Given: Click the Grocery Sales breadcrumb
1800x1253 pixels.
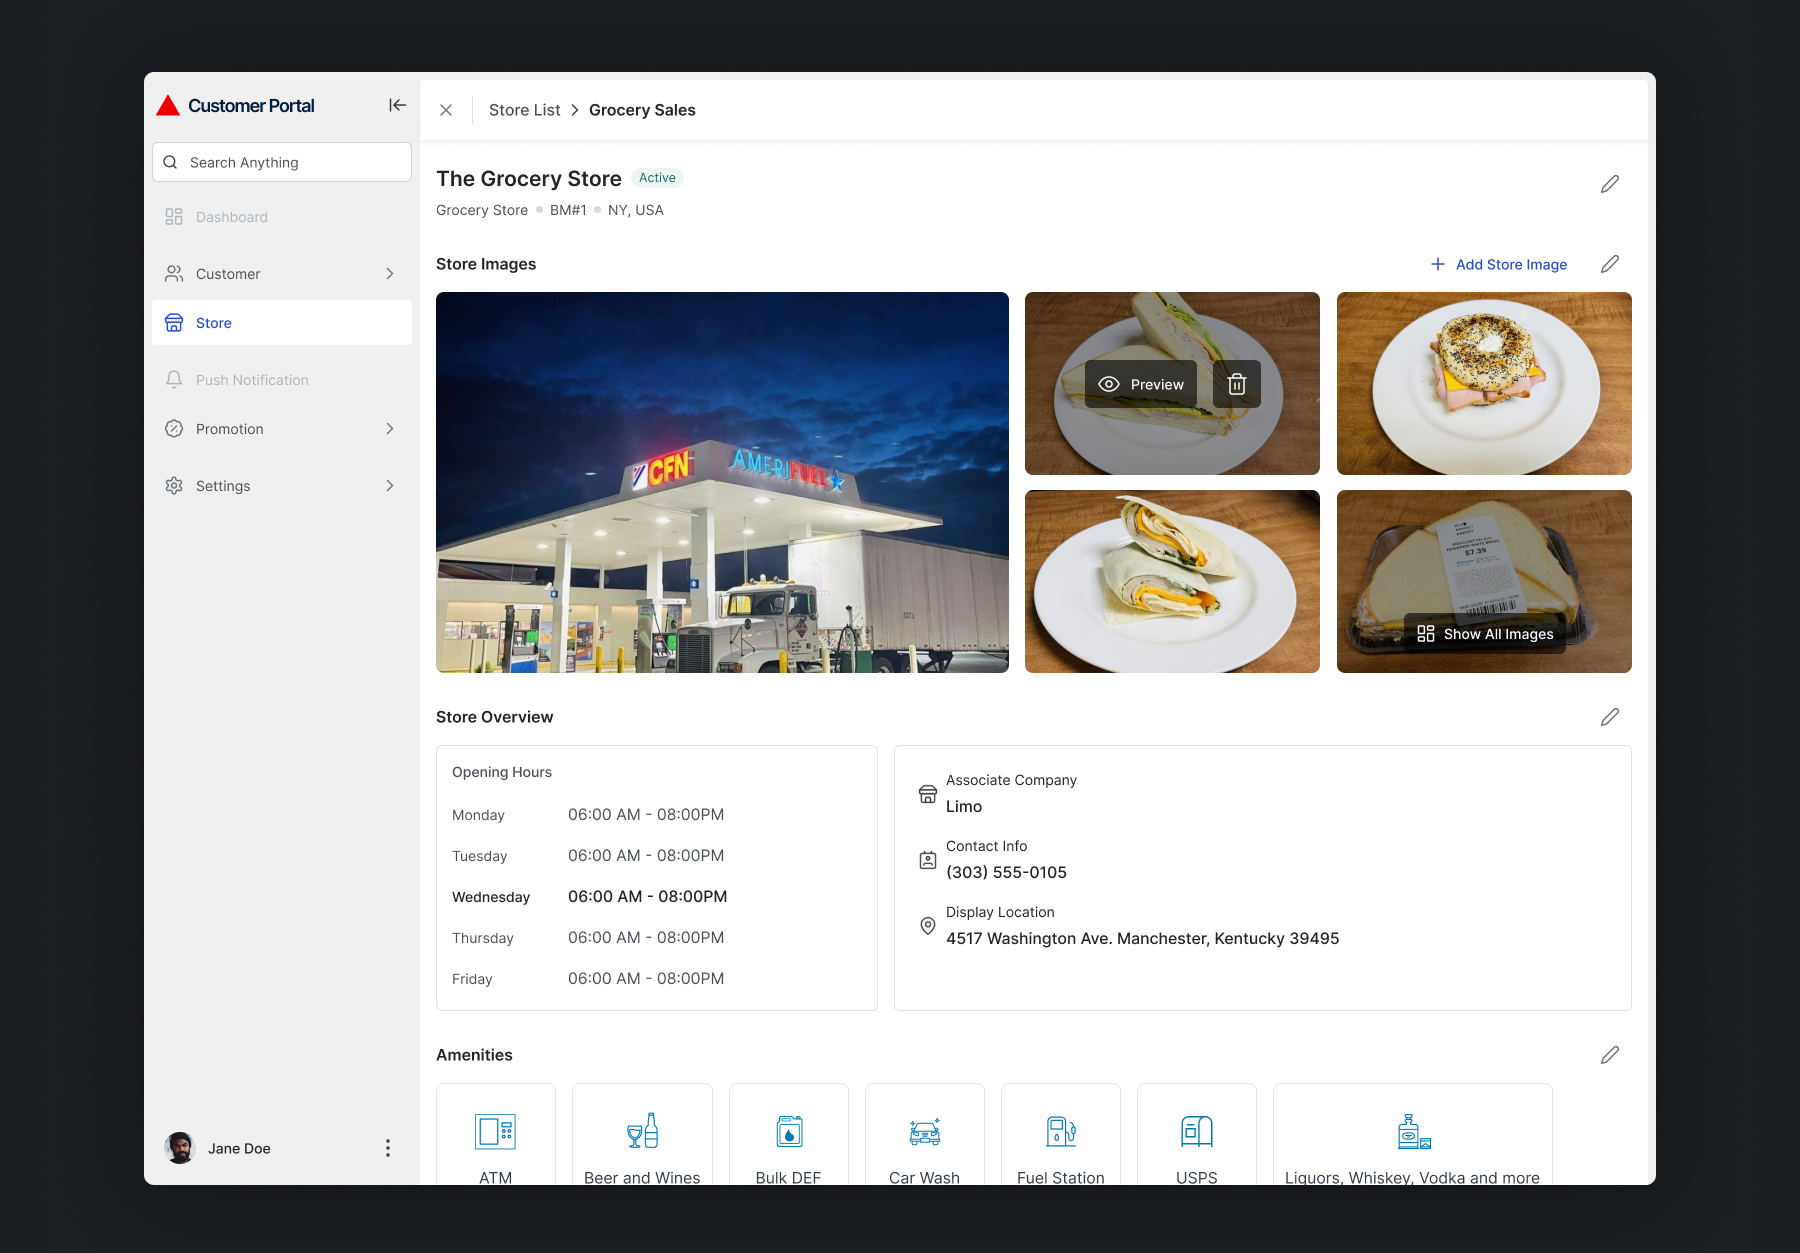Looking at the screenshot, I should point(642,110).
